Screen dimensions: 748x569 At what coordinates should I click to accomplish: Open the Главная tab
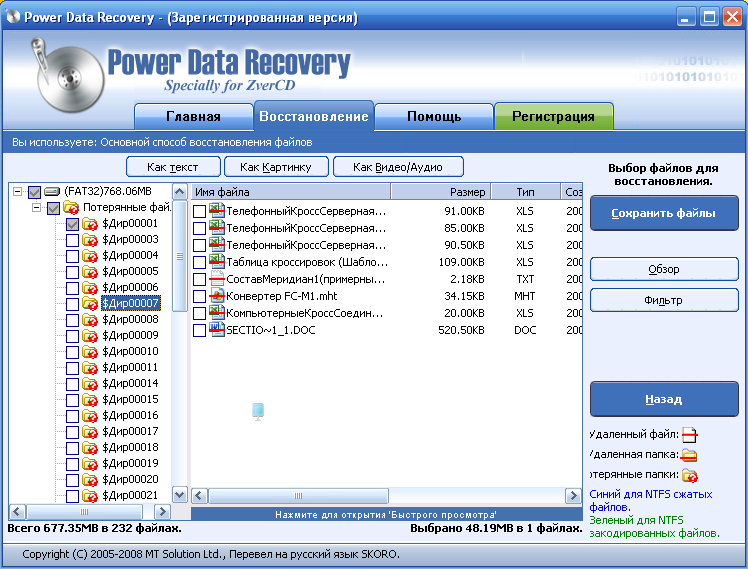coord(193,116)
